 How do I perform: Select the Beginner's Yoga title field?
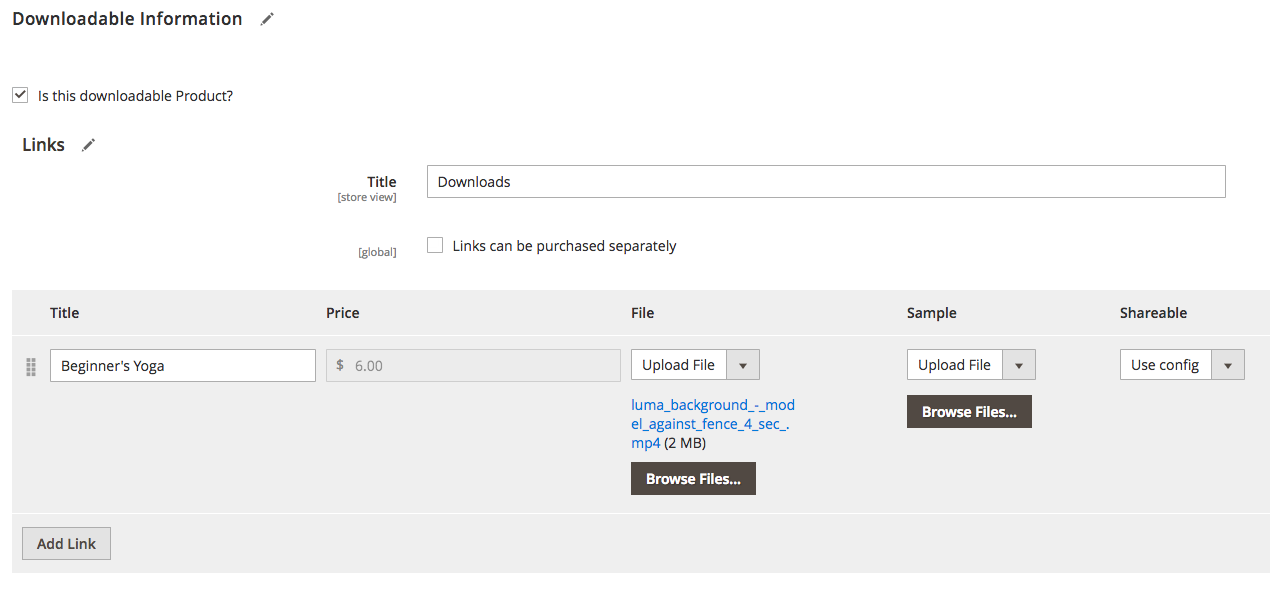(x=183, y=365)
